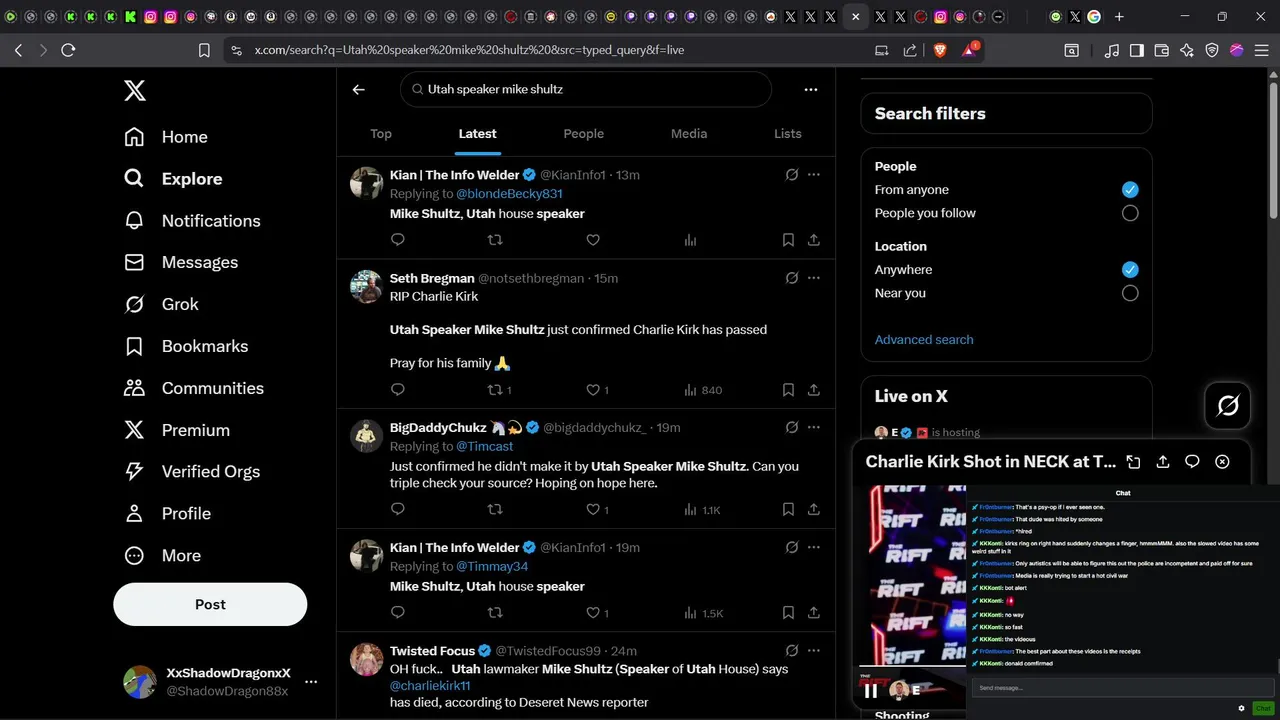This screenshot has height=720, width=1280.
Task: Bookmark Kian's 13m post
Action: pyautogui.click(x=788, y=240)
